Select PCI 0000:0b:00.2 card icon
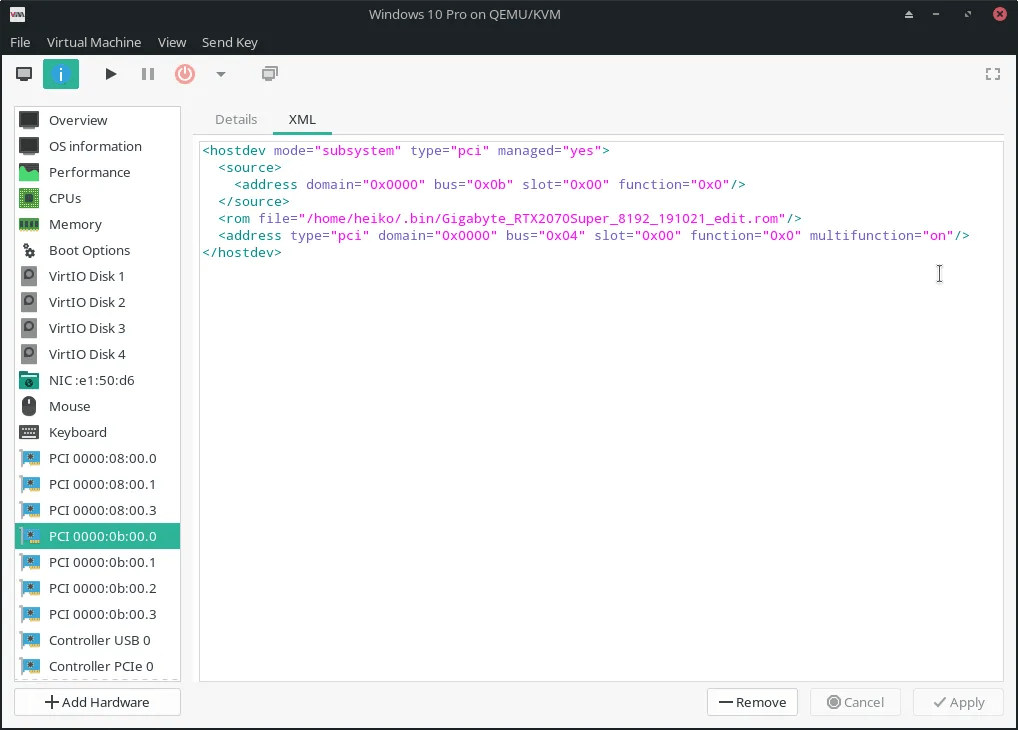1018x730 pixels. (x=30, y=588)
